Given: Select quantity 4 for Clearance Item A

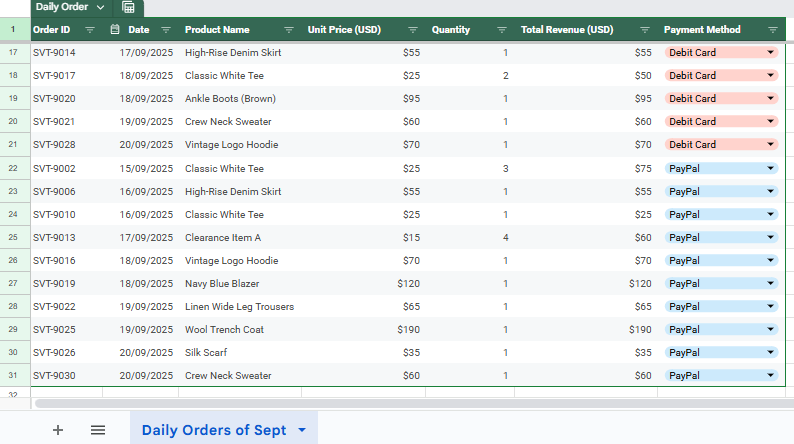Looking at the screenshot, I should pos(470,237).
